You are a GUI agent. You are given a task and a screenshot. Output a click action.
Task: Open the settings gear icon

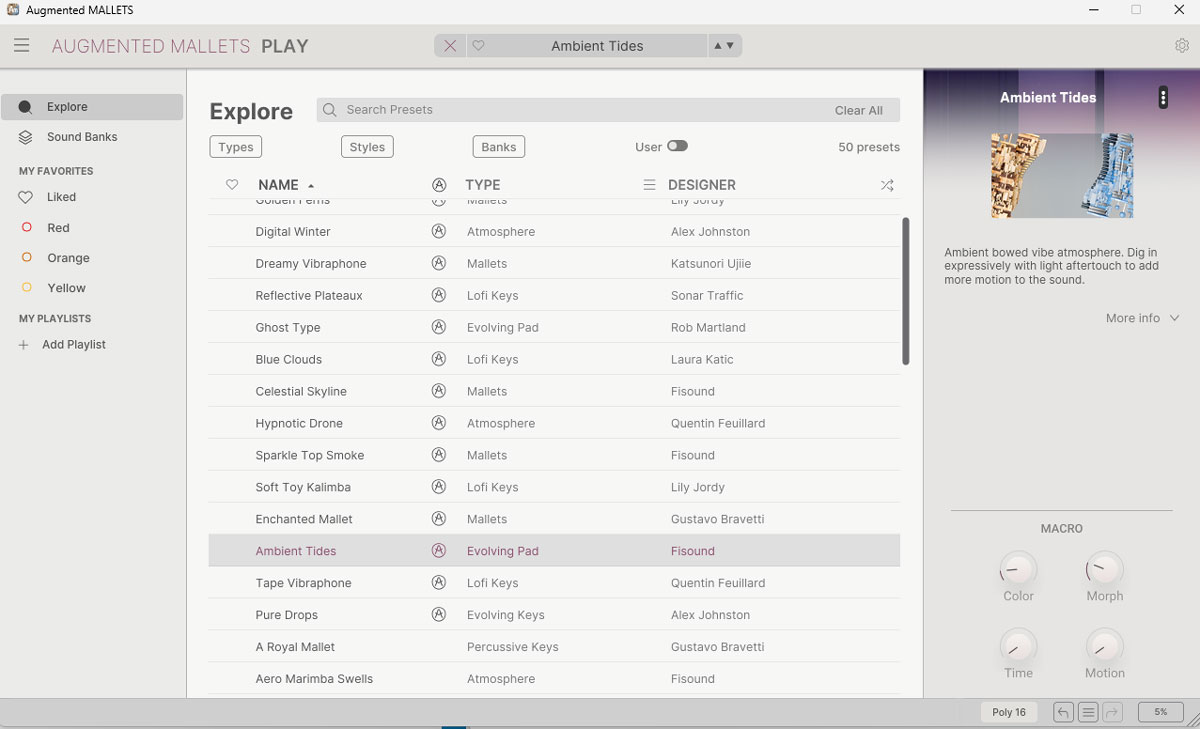1182,46
